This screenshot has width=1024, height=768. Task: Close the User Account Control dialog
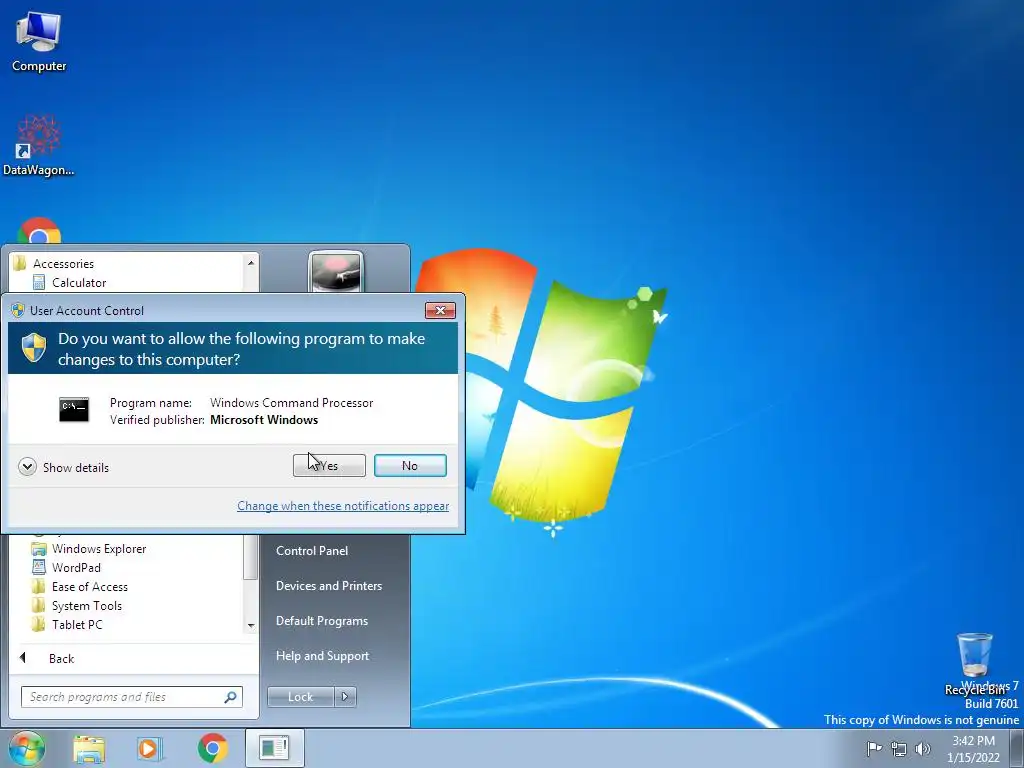click(440, 310)
